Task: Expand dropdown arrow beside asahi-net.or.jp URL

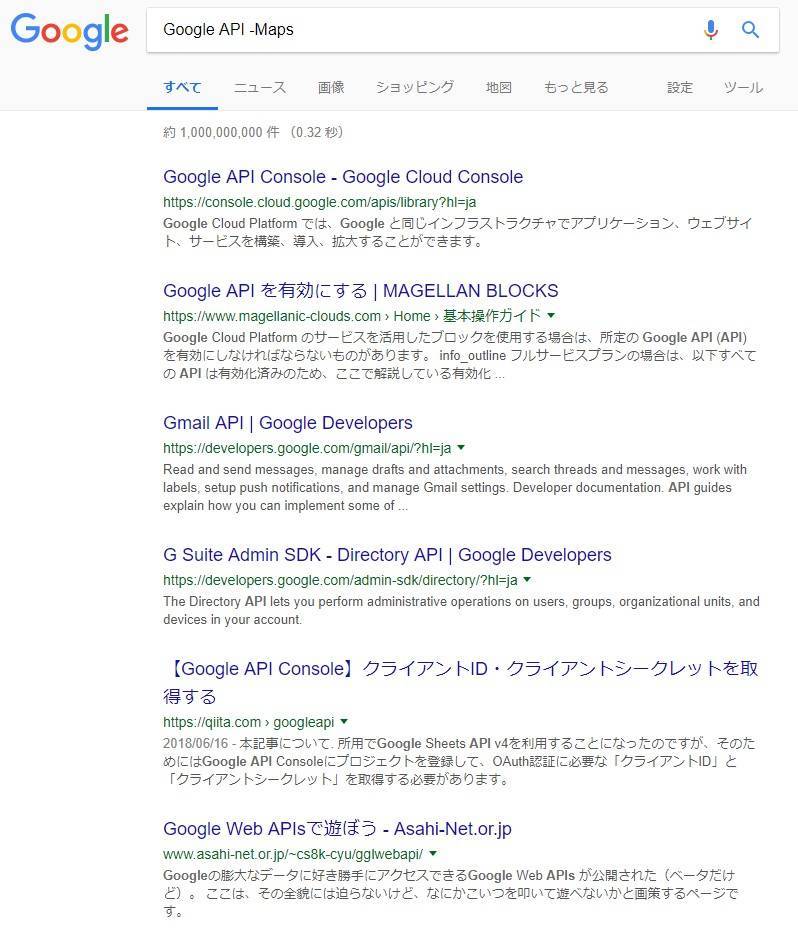Action: point(433,853)
